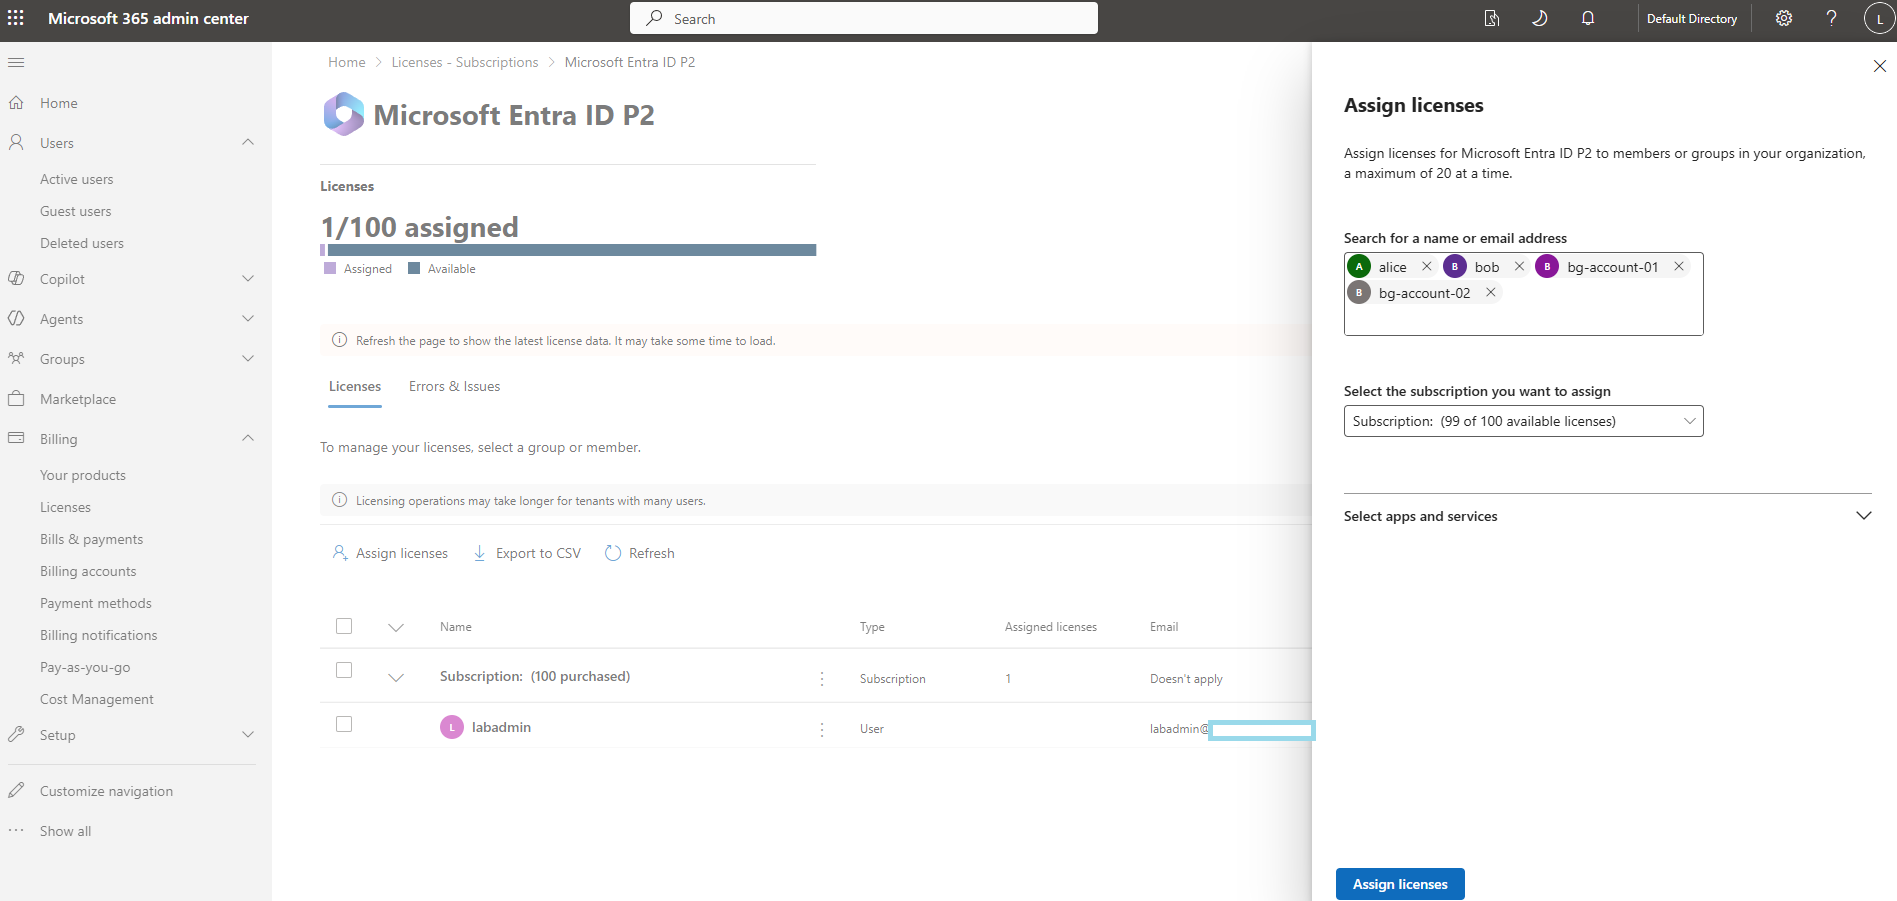Screen dimensions: 1897x901
Task: Click the blue Assign licenses button
Action: [x=1400, y=884]
